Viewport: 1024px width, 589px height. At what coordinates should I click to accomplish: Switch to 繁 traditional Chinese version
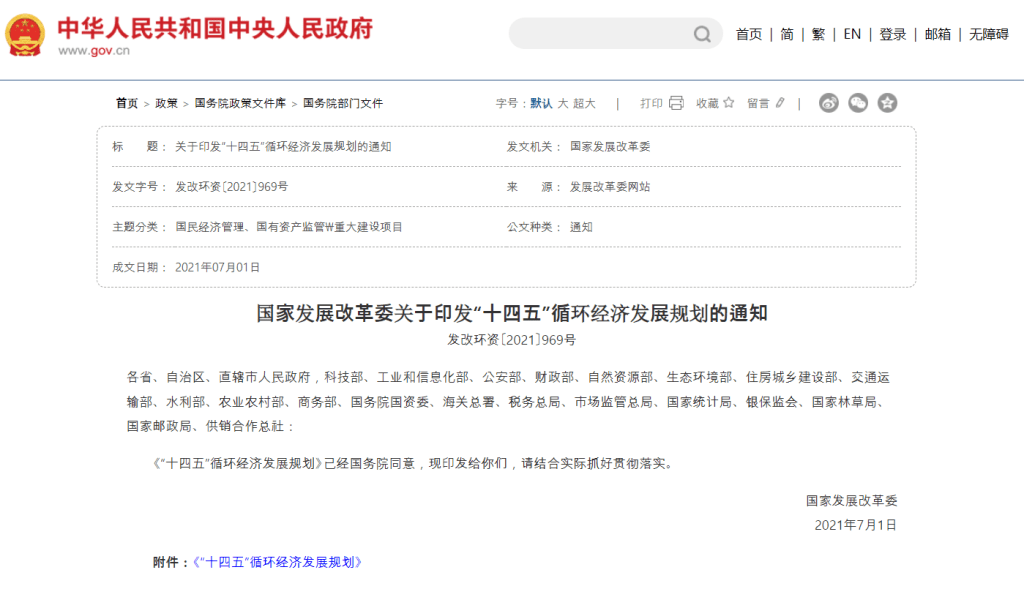click(x=818, y=34)
